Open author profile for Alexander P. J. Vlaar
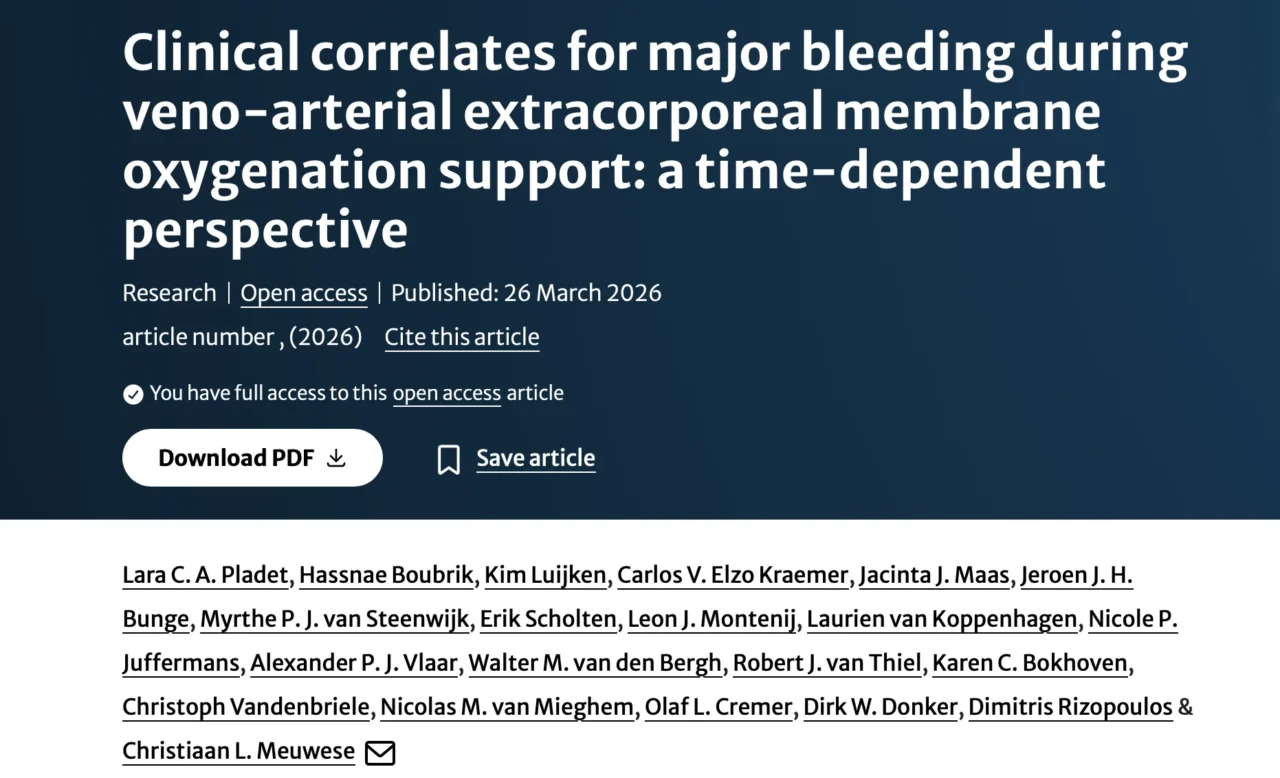Viewport: 1280px width, 778px height. coord(354,663)
